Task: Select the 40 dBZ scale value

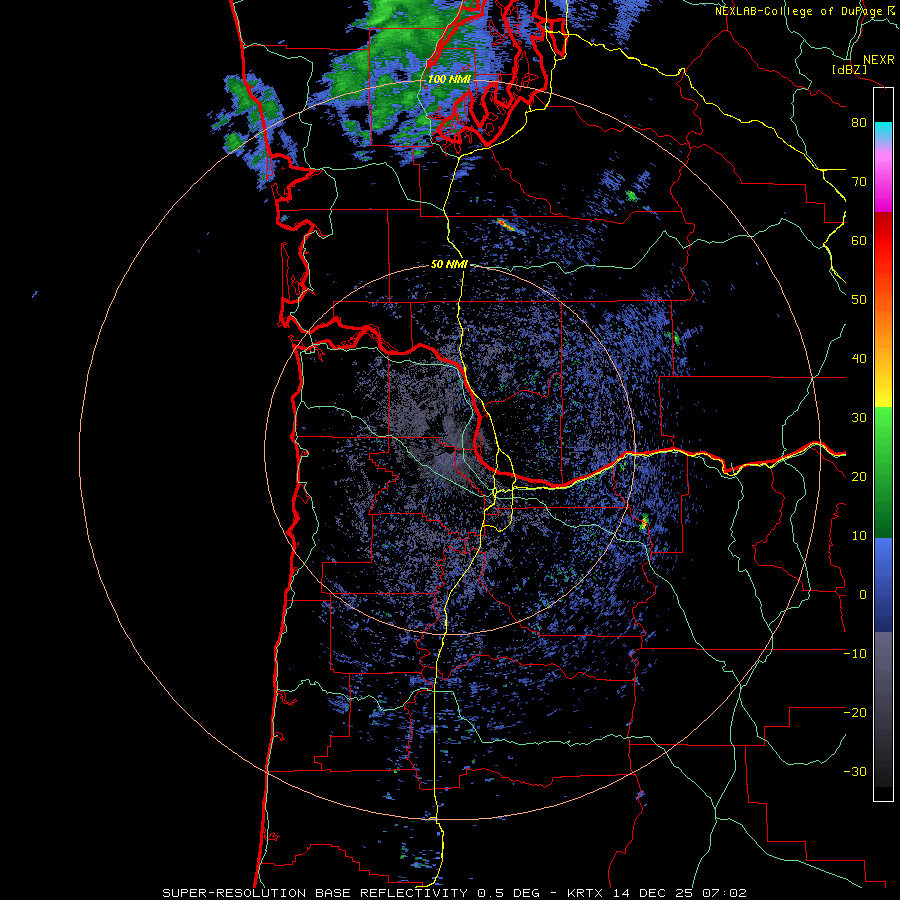Action: 859,359
